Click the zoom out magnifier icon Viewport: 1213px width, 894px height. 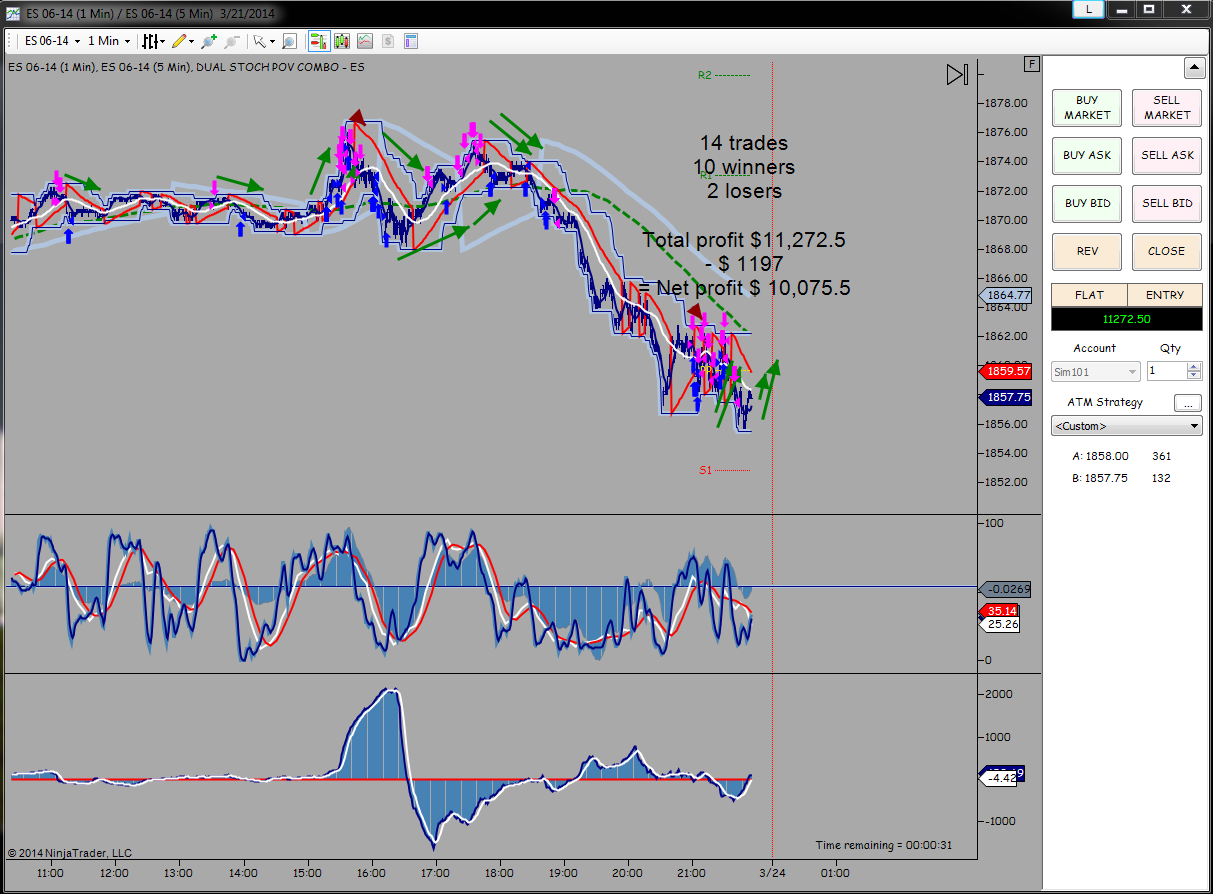click(x=232, y=41)
